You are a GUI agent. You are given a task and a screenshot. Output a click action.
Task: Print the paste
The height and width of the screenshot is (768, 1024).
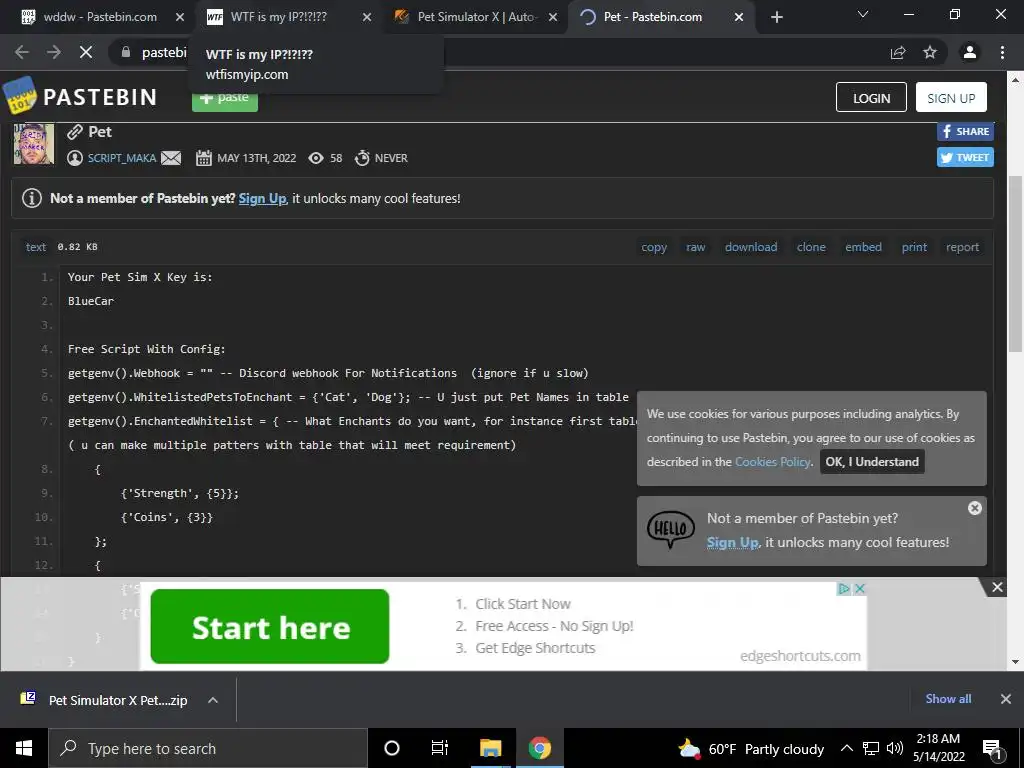click(914, 247)
